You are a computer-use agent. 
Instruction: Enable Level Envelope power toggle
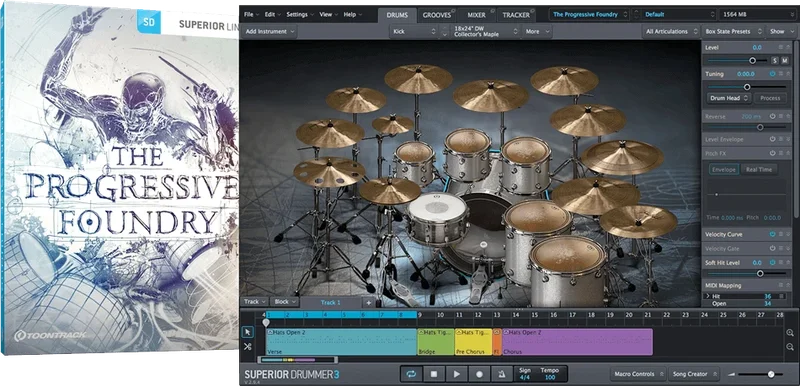772,139
